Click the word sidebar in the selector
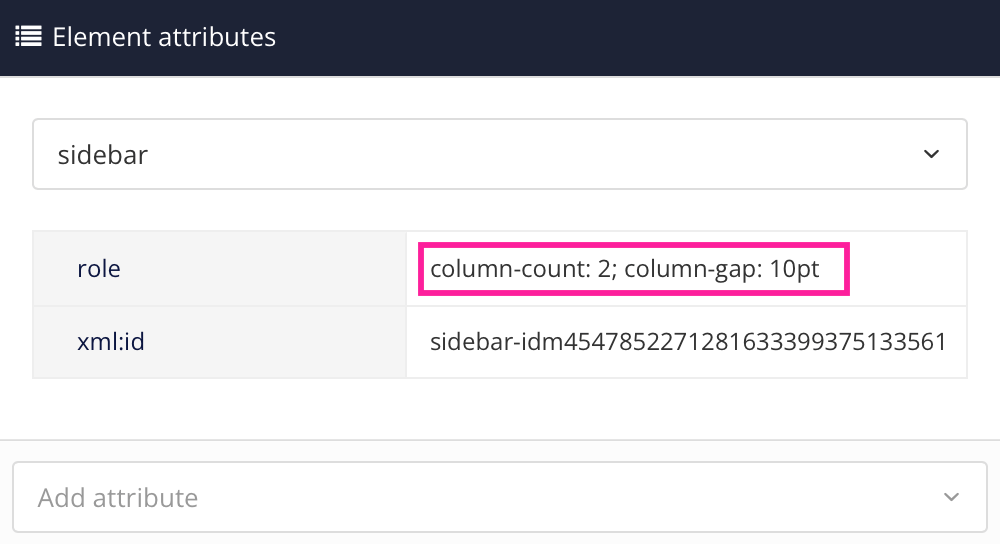1000x544 pixels. pos(103,155)
